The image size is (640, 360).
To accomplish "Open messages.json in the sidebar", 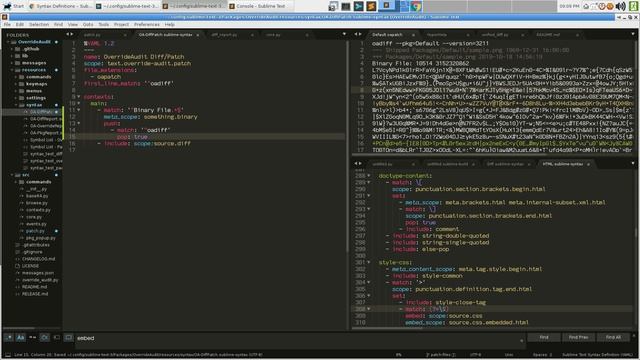I will click(38, 273).
